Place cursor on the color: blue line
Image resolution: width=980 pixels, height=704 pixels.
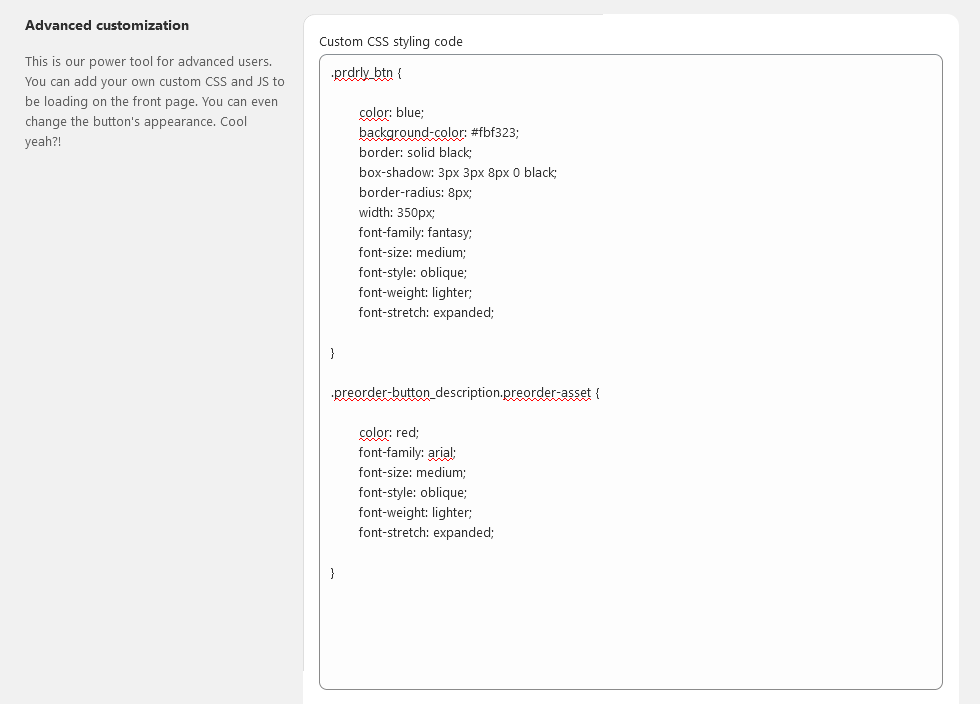tap(391, 113)
